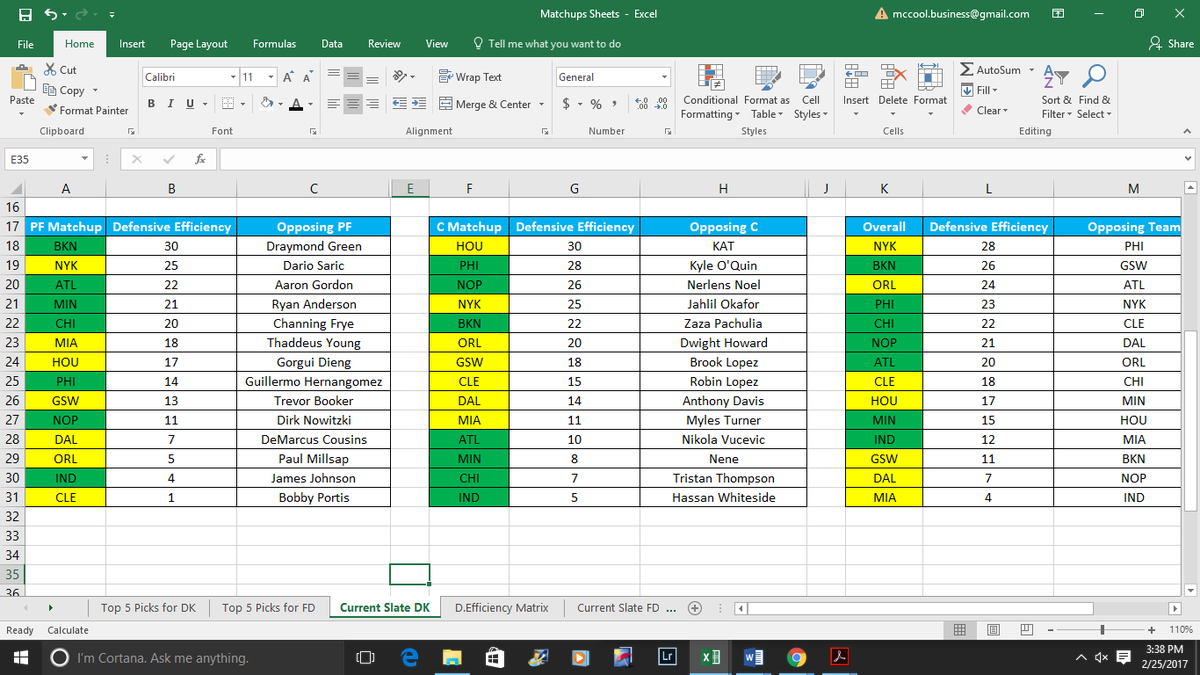Open the Find & Select magnifier menu
This screenshot has height=675, width=1200.
pyautogui.click(x=1094, y=91)
